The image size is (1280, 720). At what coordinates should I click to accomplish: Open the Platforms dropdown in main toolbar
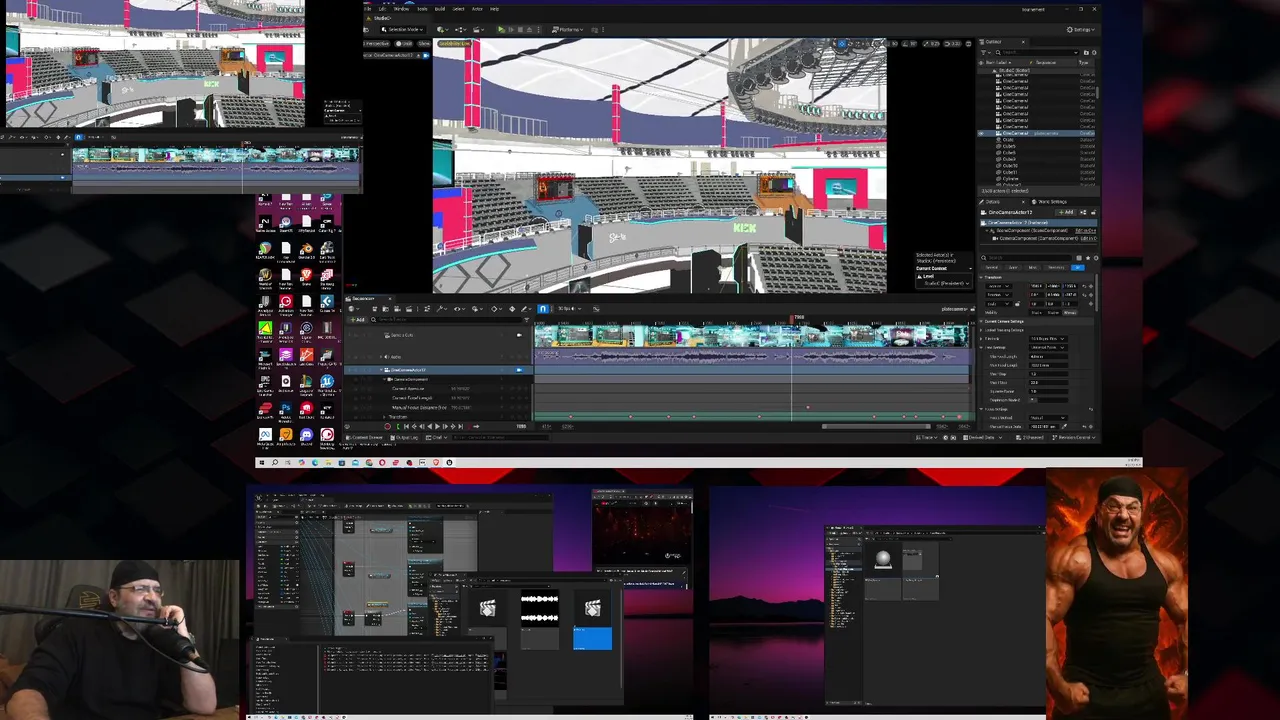[567, 30]
